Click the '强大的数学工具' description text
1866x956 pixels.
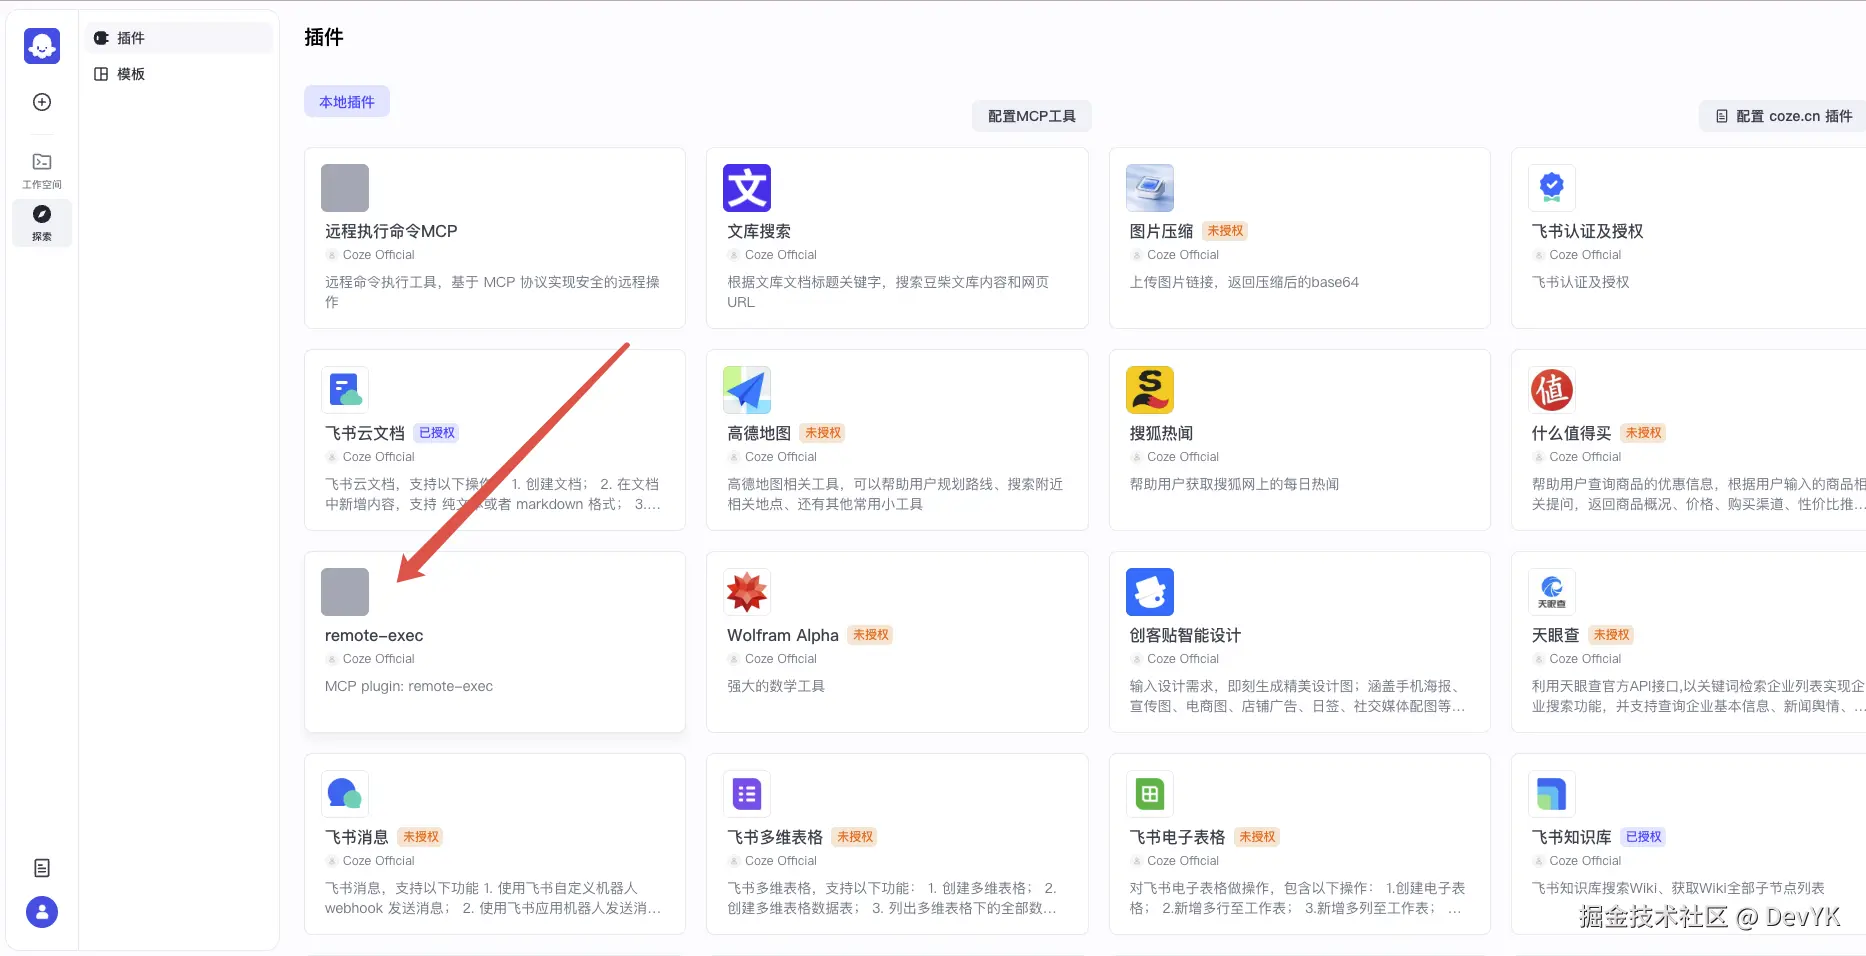776,686
